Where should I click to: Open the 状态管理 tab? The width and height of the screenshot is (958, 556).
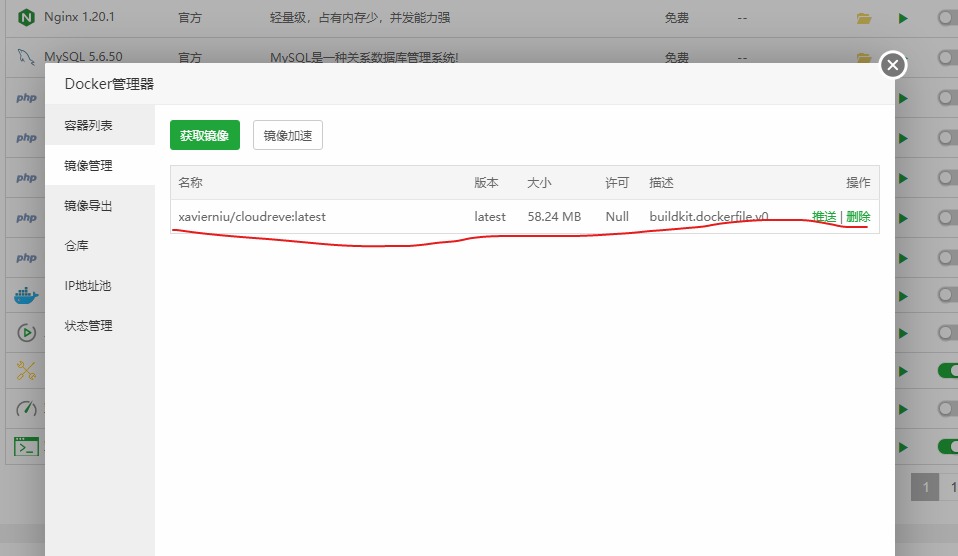coord(100,326)
